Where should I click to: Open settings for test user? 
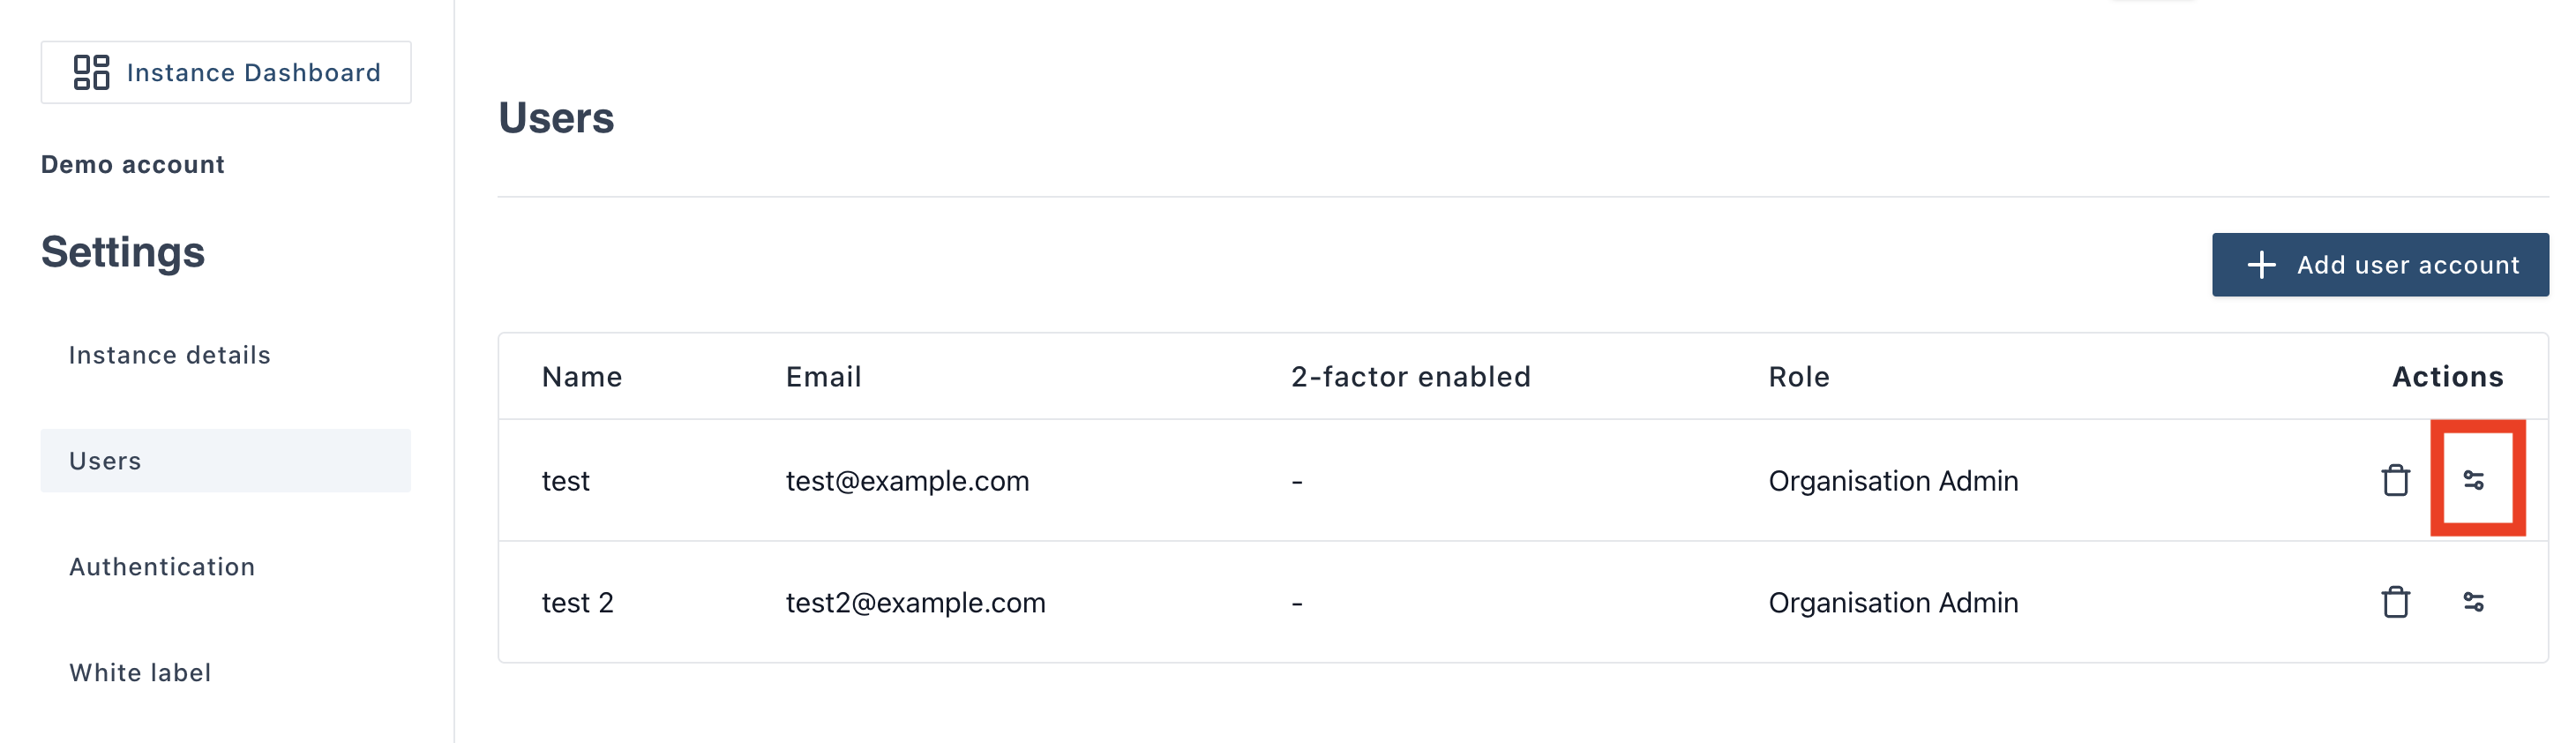[x=2473, y=481]
